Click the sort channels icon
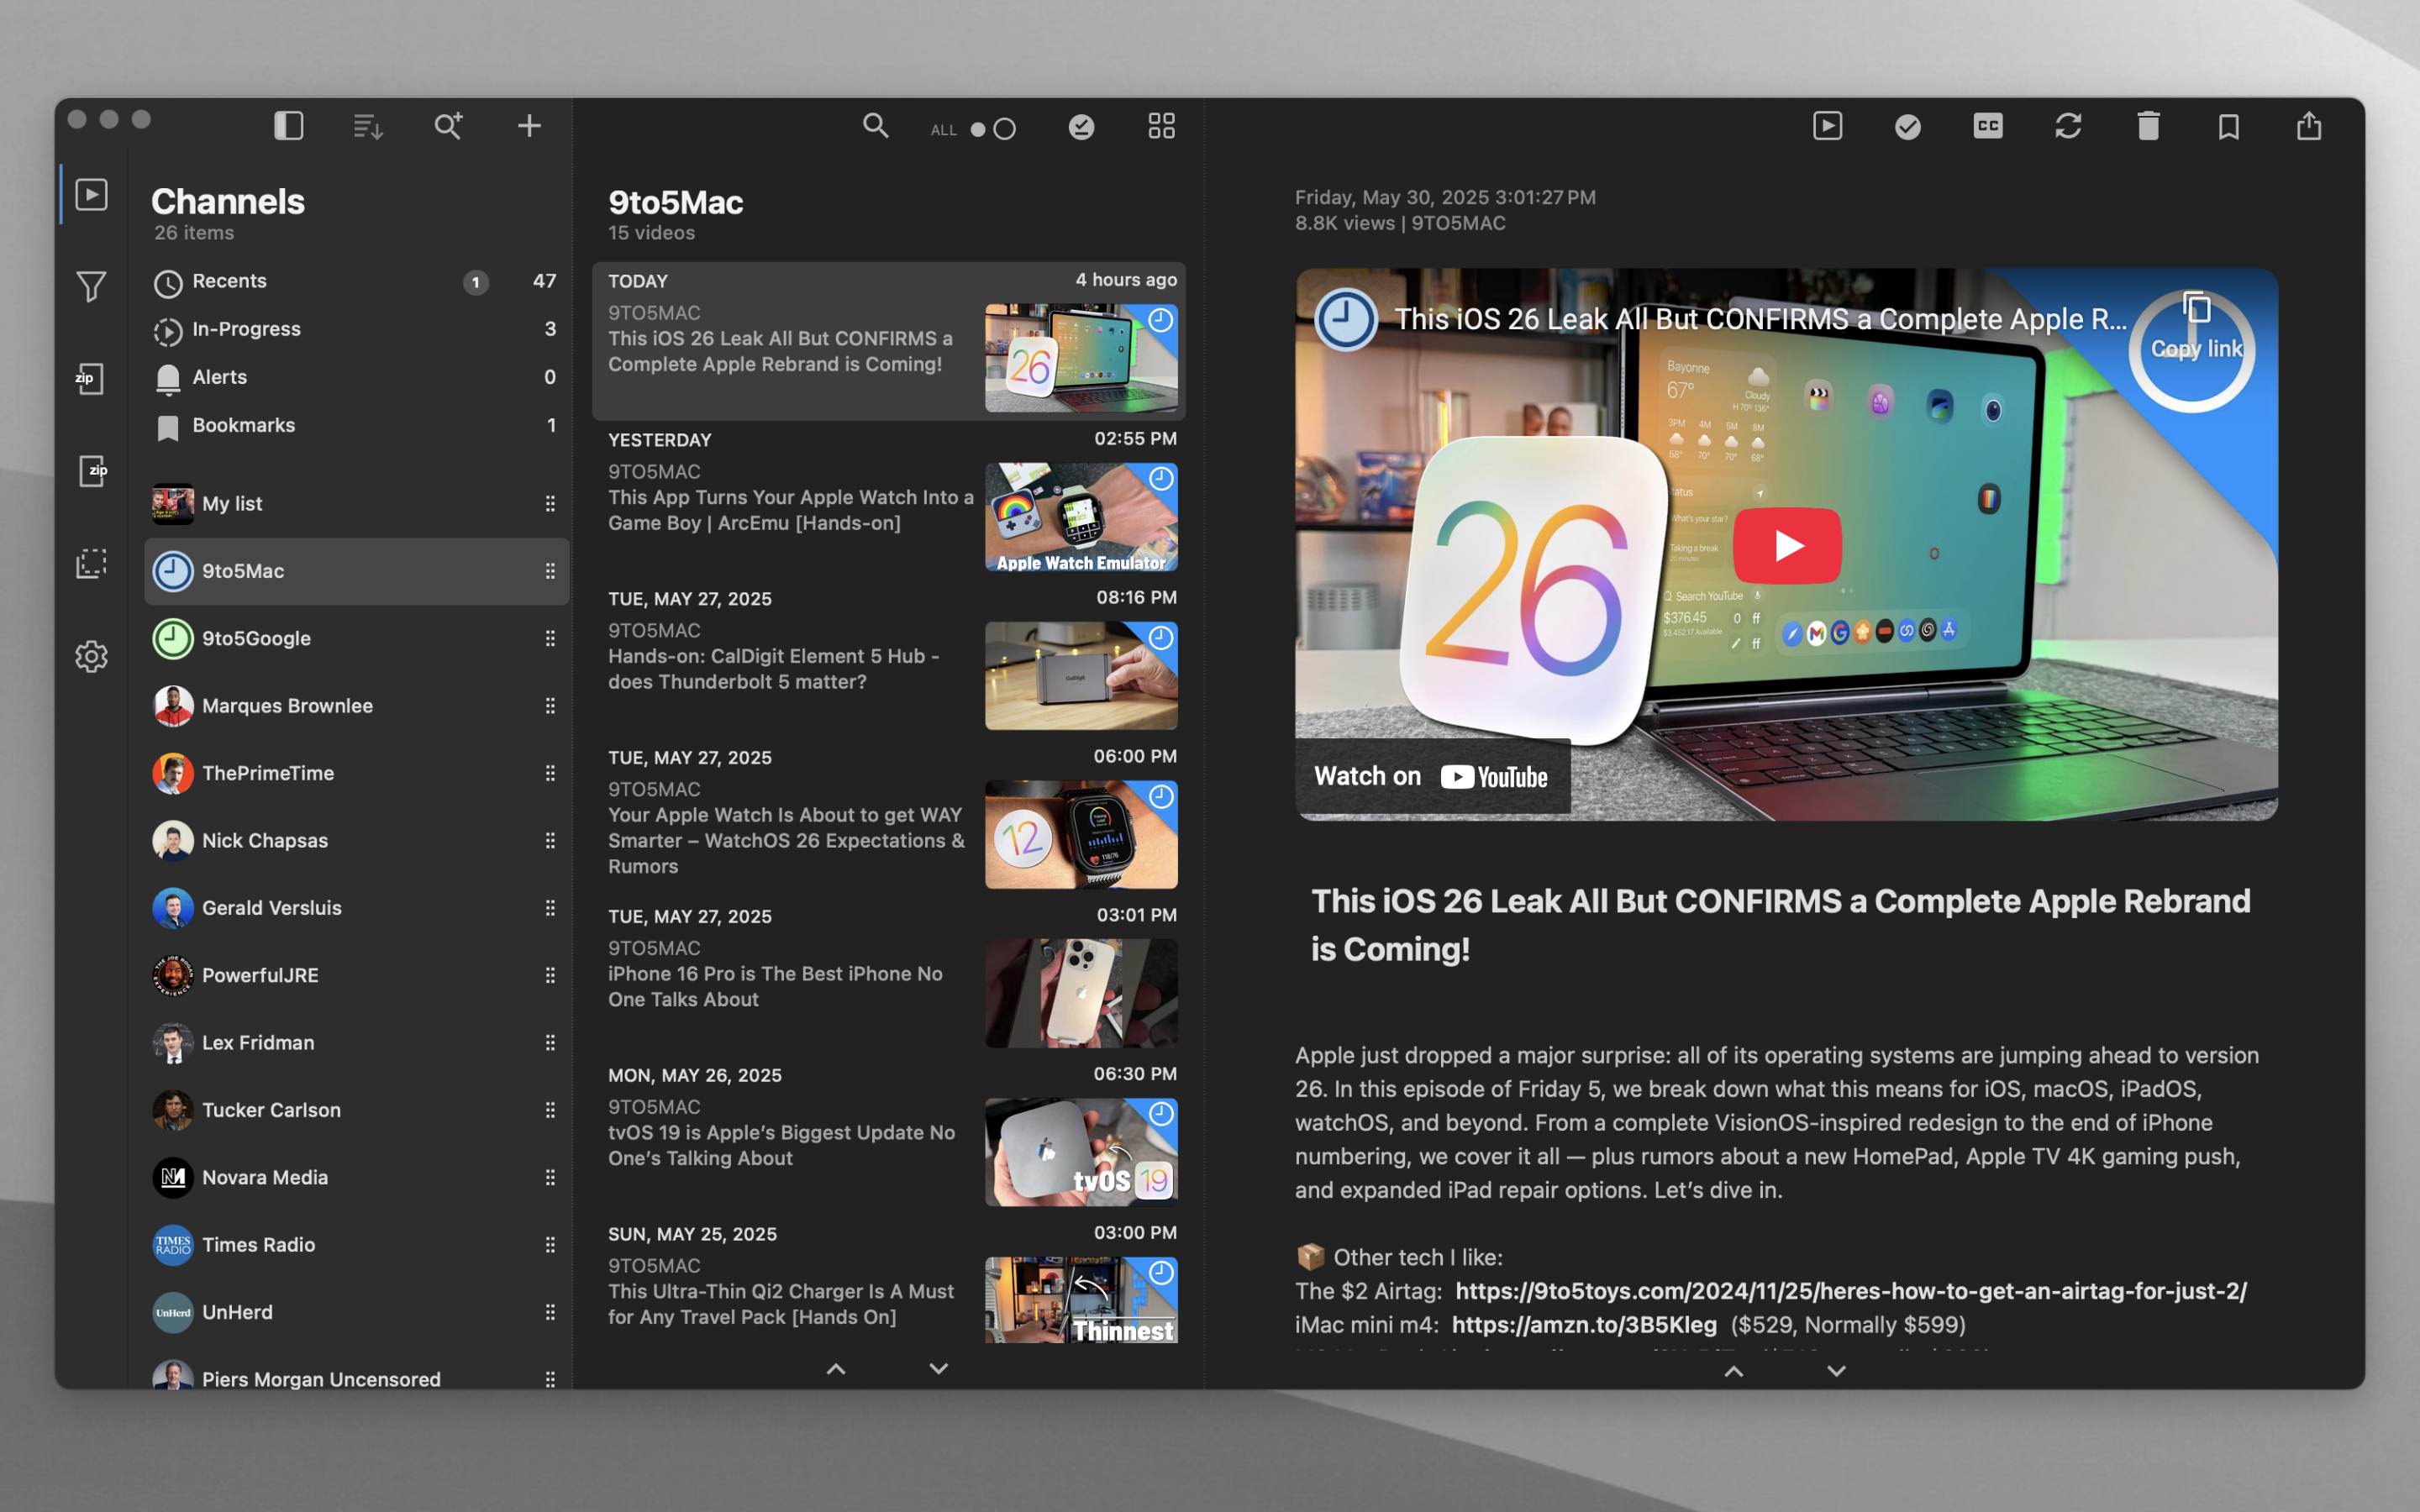This screenshot has width=2420, height=1512. coord(368,126)
